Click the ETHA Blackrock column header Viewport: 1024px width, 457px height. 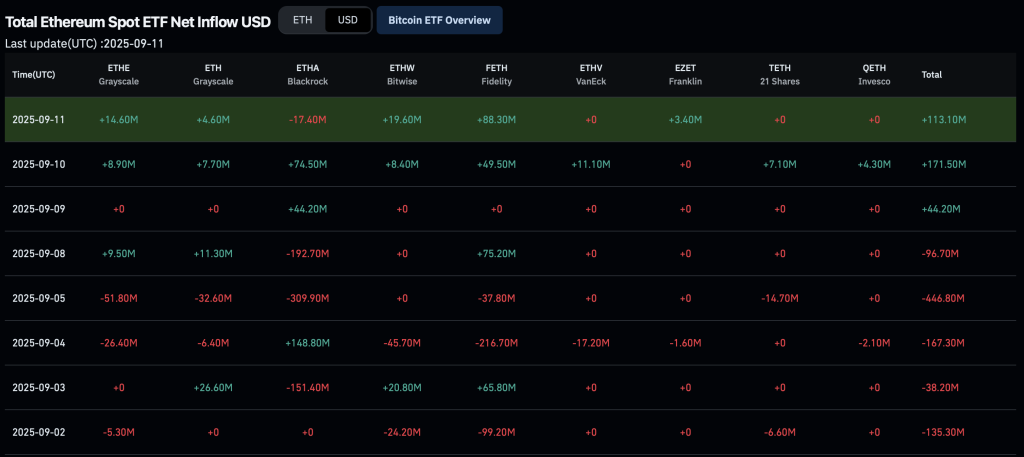click(x=308, y=74)
